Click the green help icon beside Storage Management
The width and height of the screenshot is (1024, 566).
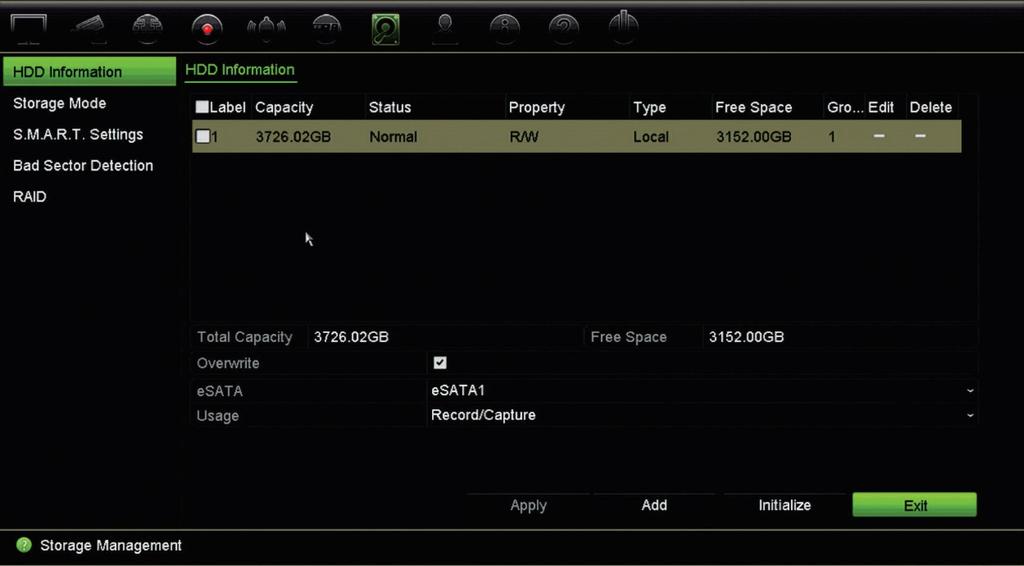[x=24, y=545]
